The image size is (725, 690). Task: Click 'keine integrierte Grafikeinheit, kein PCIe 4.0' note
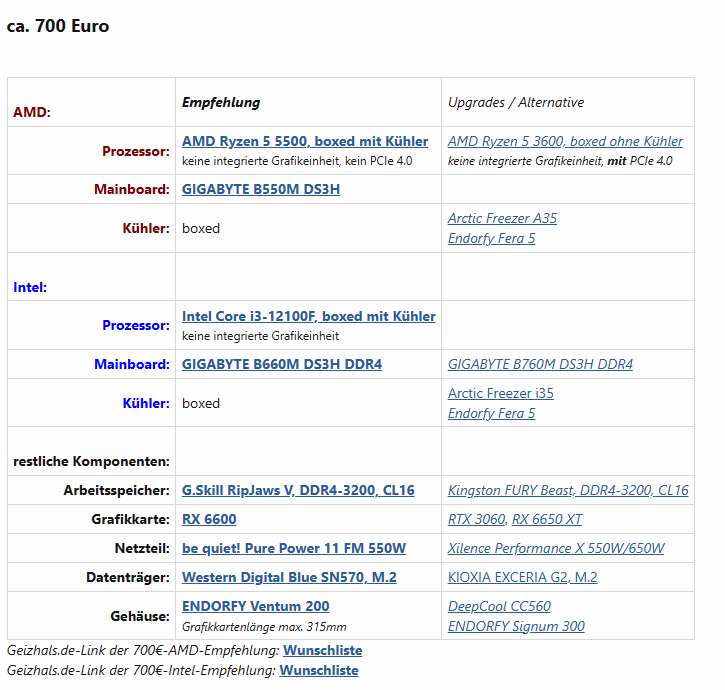point(297,161)
